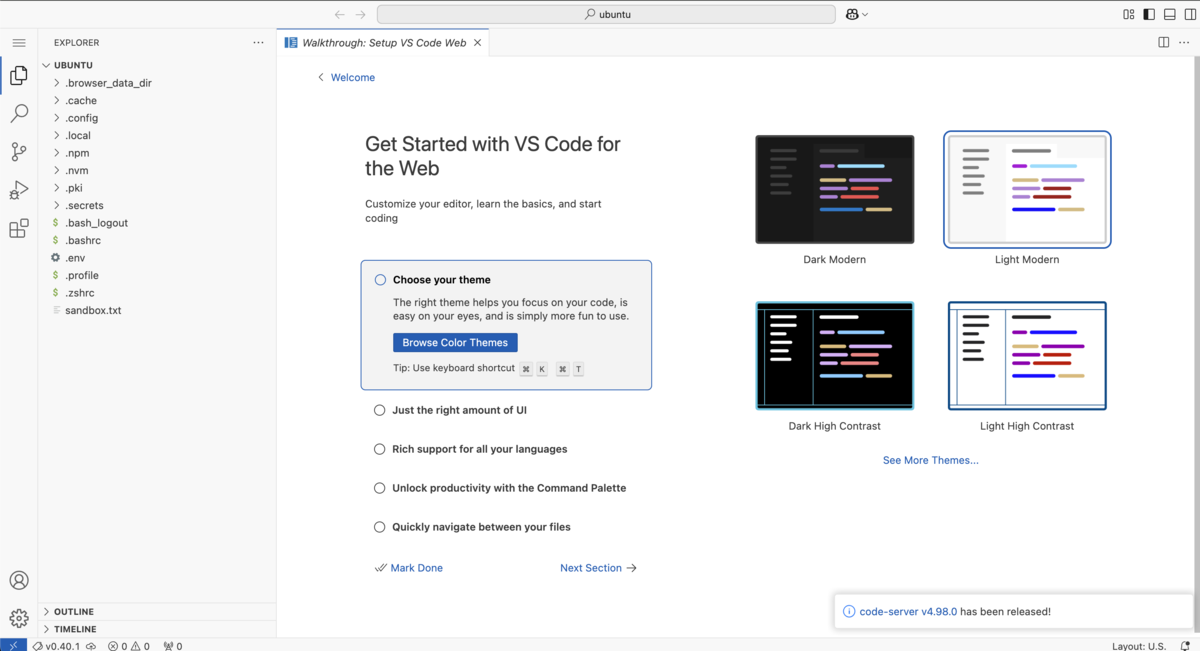Expand the .nvm folder
The height and width of the screenshot is (651, 1200).
pos(57,170)
